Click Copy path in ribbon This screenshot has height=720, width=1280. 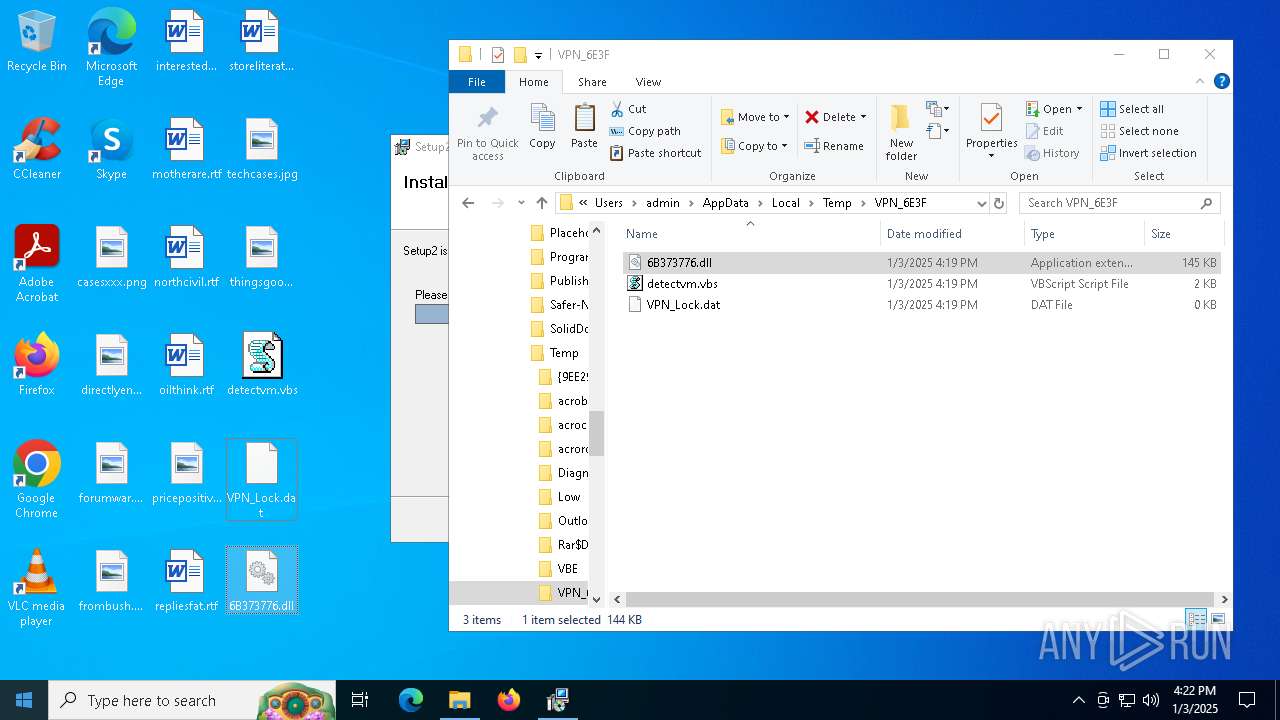tap(644, 131)
